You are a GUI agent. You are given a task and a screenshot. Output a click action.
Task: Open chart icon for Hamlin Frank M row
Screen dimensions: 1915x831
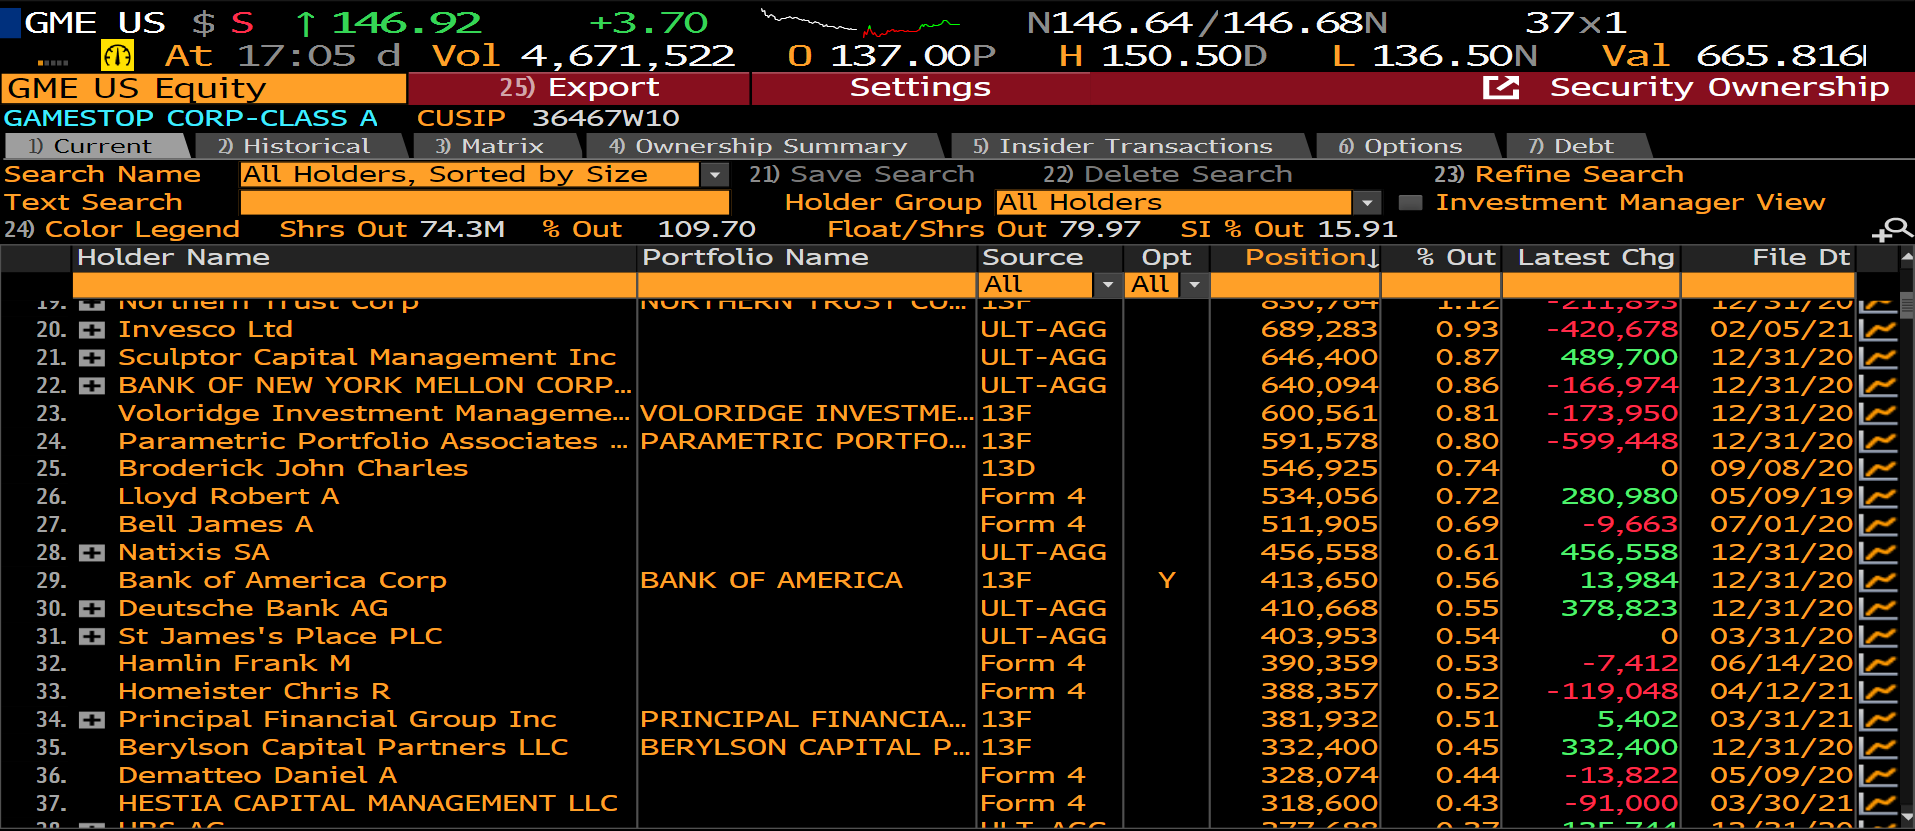coord(1877,663)
